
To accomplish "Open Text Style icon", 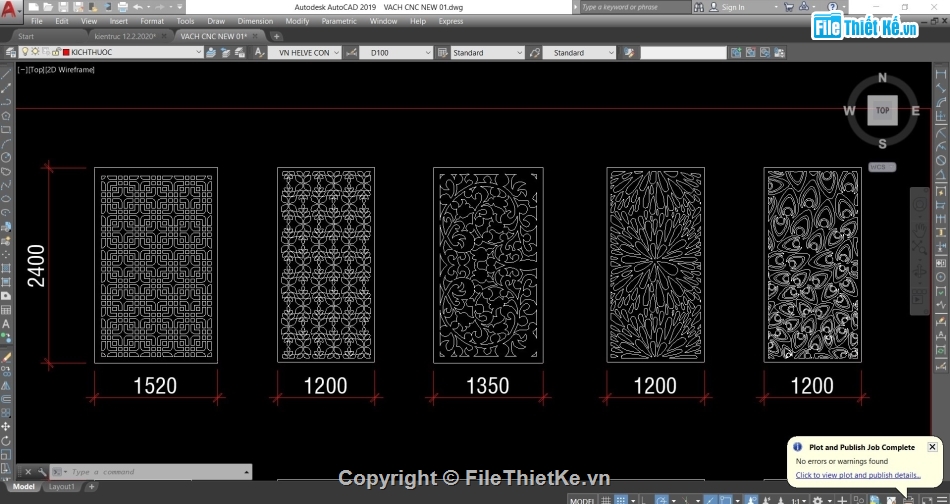I will pos(259,53).
